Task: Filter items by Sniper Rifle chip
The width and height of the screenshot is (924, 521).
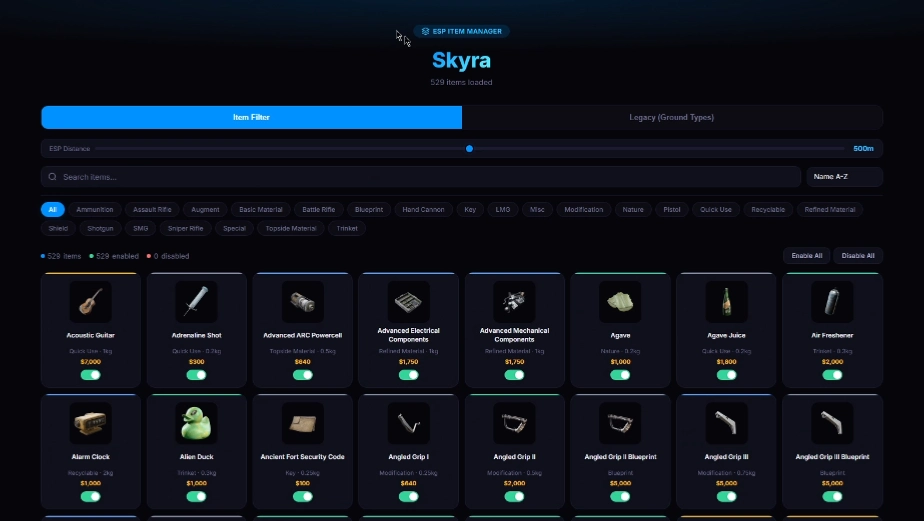Action: click(x=185, y=228)
